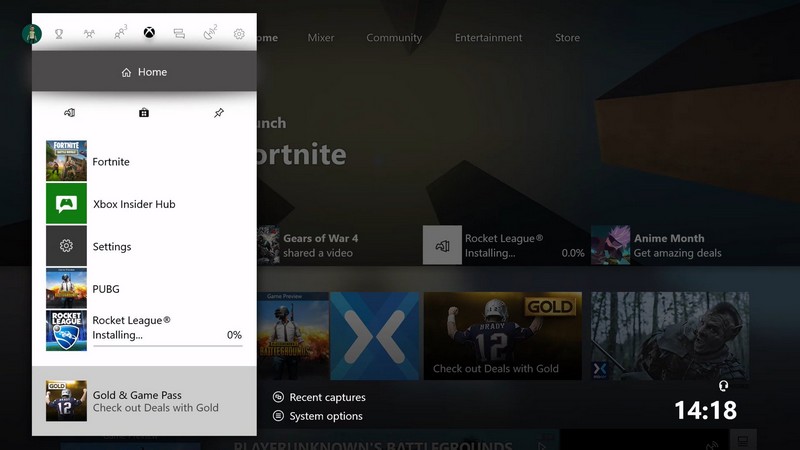Open the Messages chat icon tab
800x450 pixels.
tap(179, 34)
